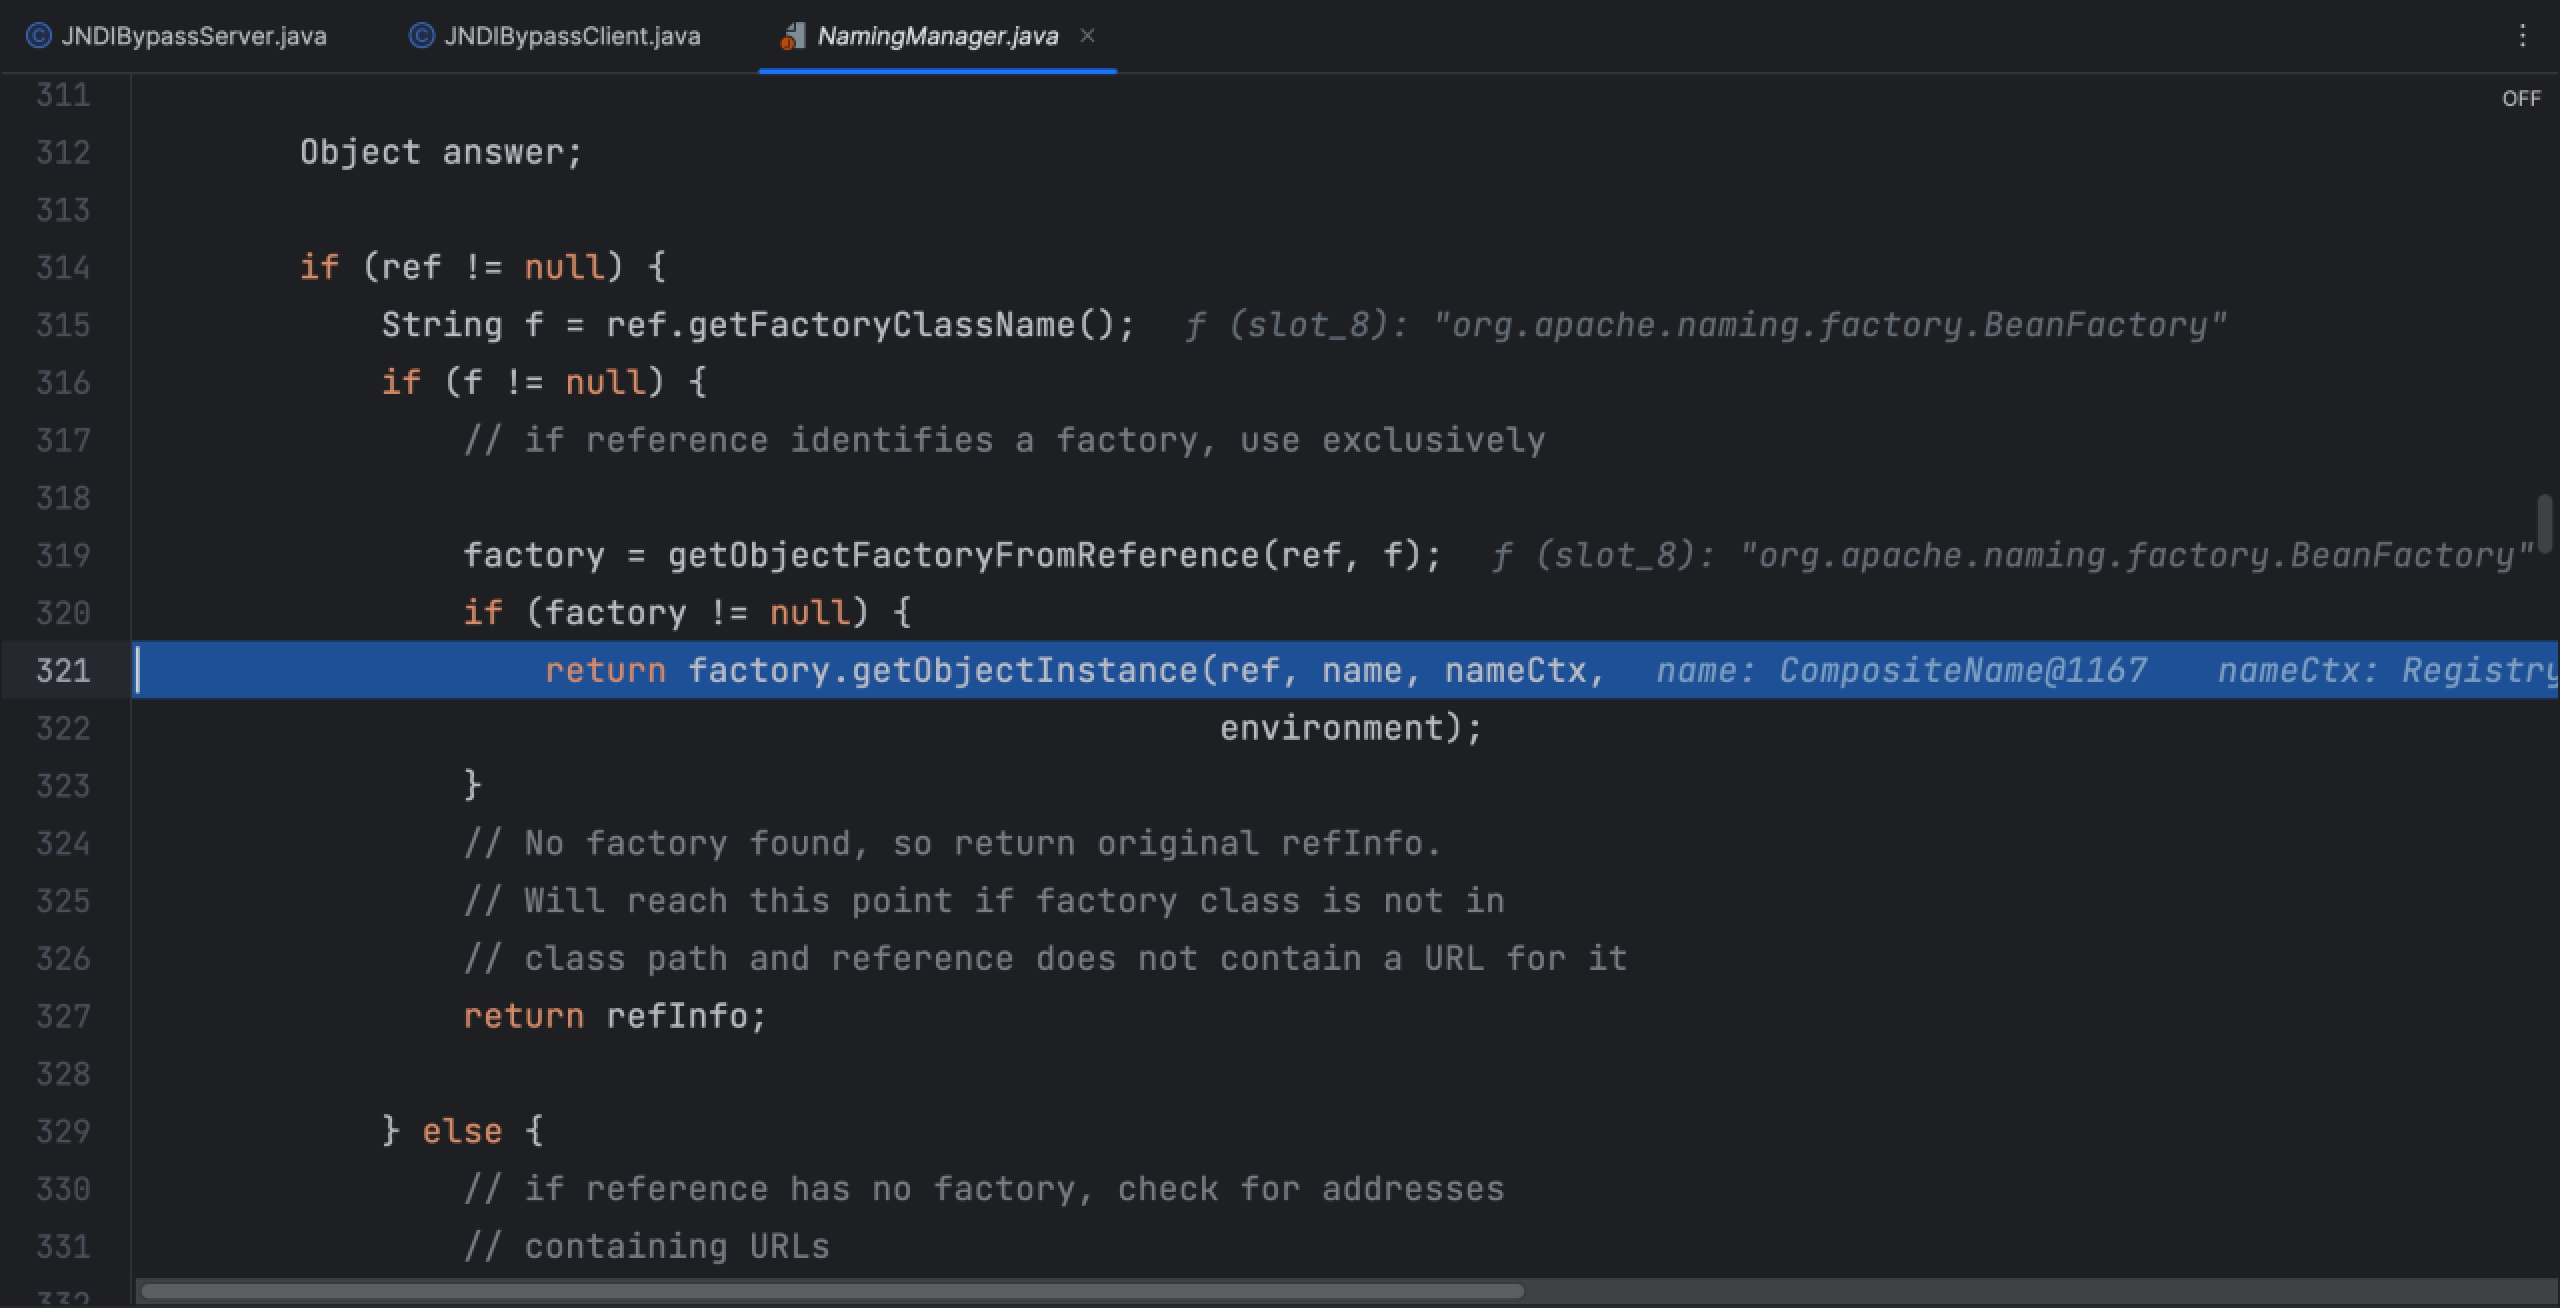Image resolution: width=2560 pixels, height=1308 pixels.
Task: Click 'if (f != null) {' on line 316
Action: (x=544, y=382)
